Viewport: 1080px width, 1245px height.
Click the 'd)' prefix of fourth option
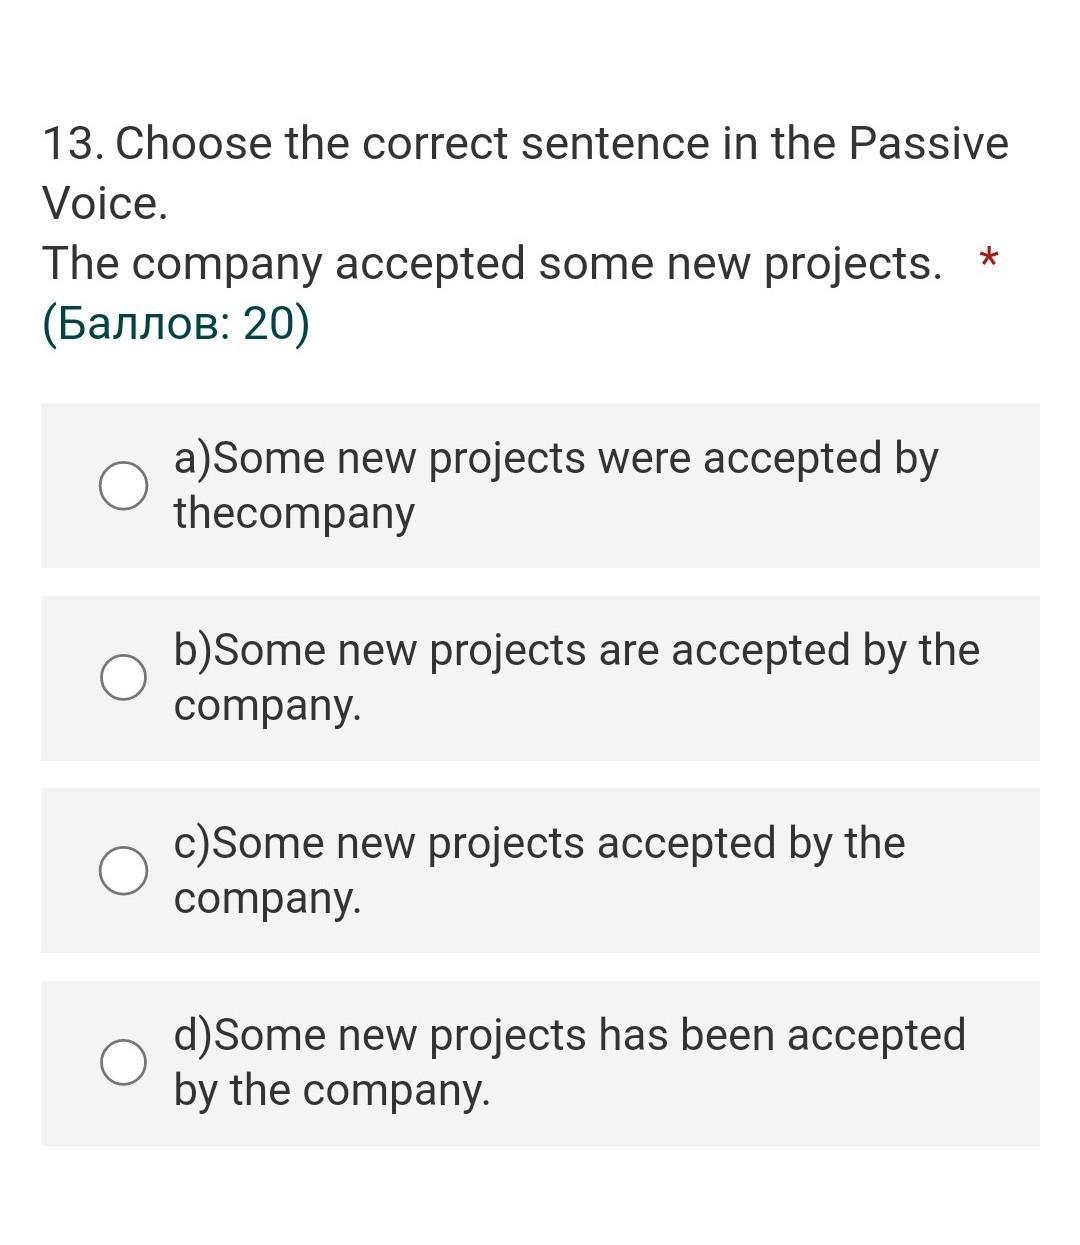[x=193, y=1035]
